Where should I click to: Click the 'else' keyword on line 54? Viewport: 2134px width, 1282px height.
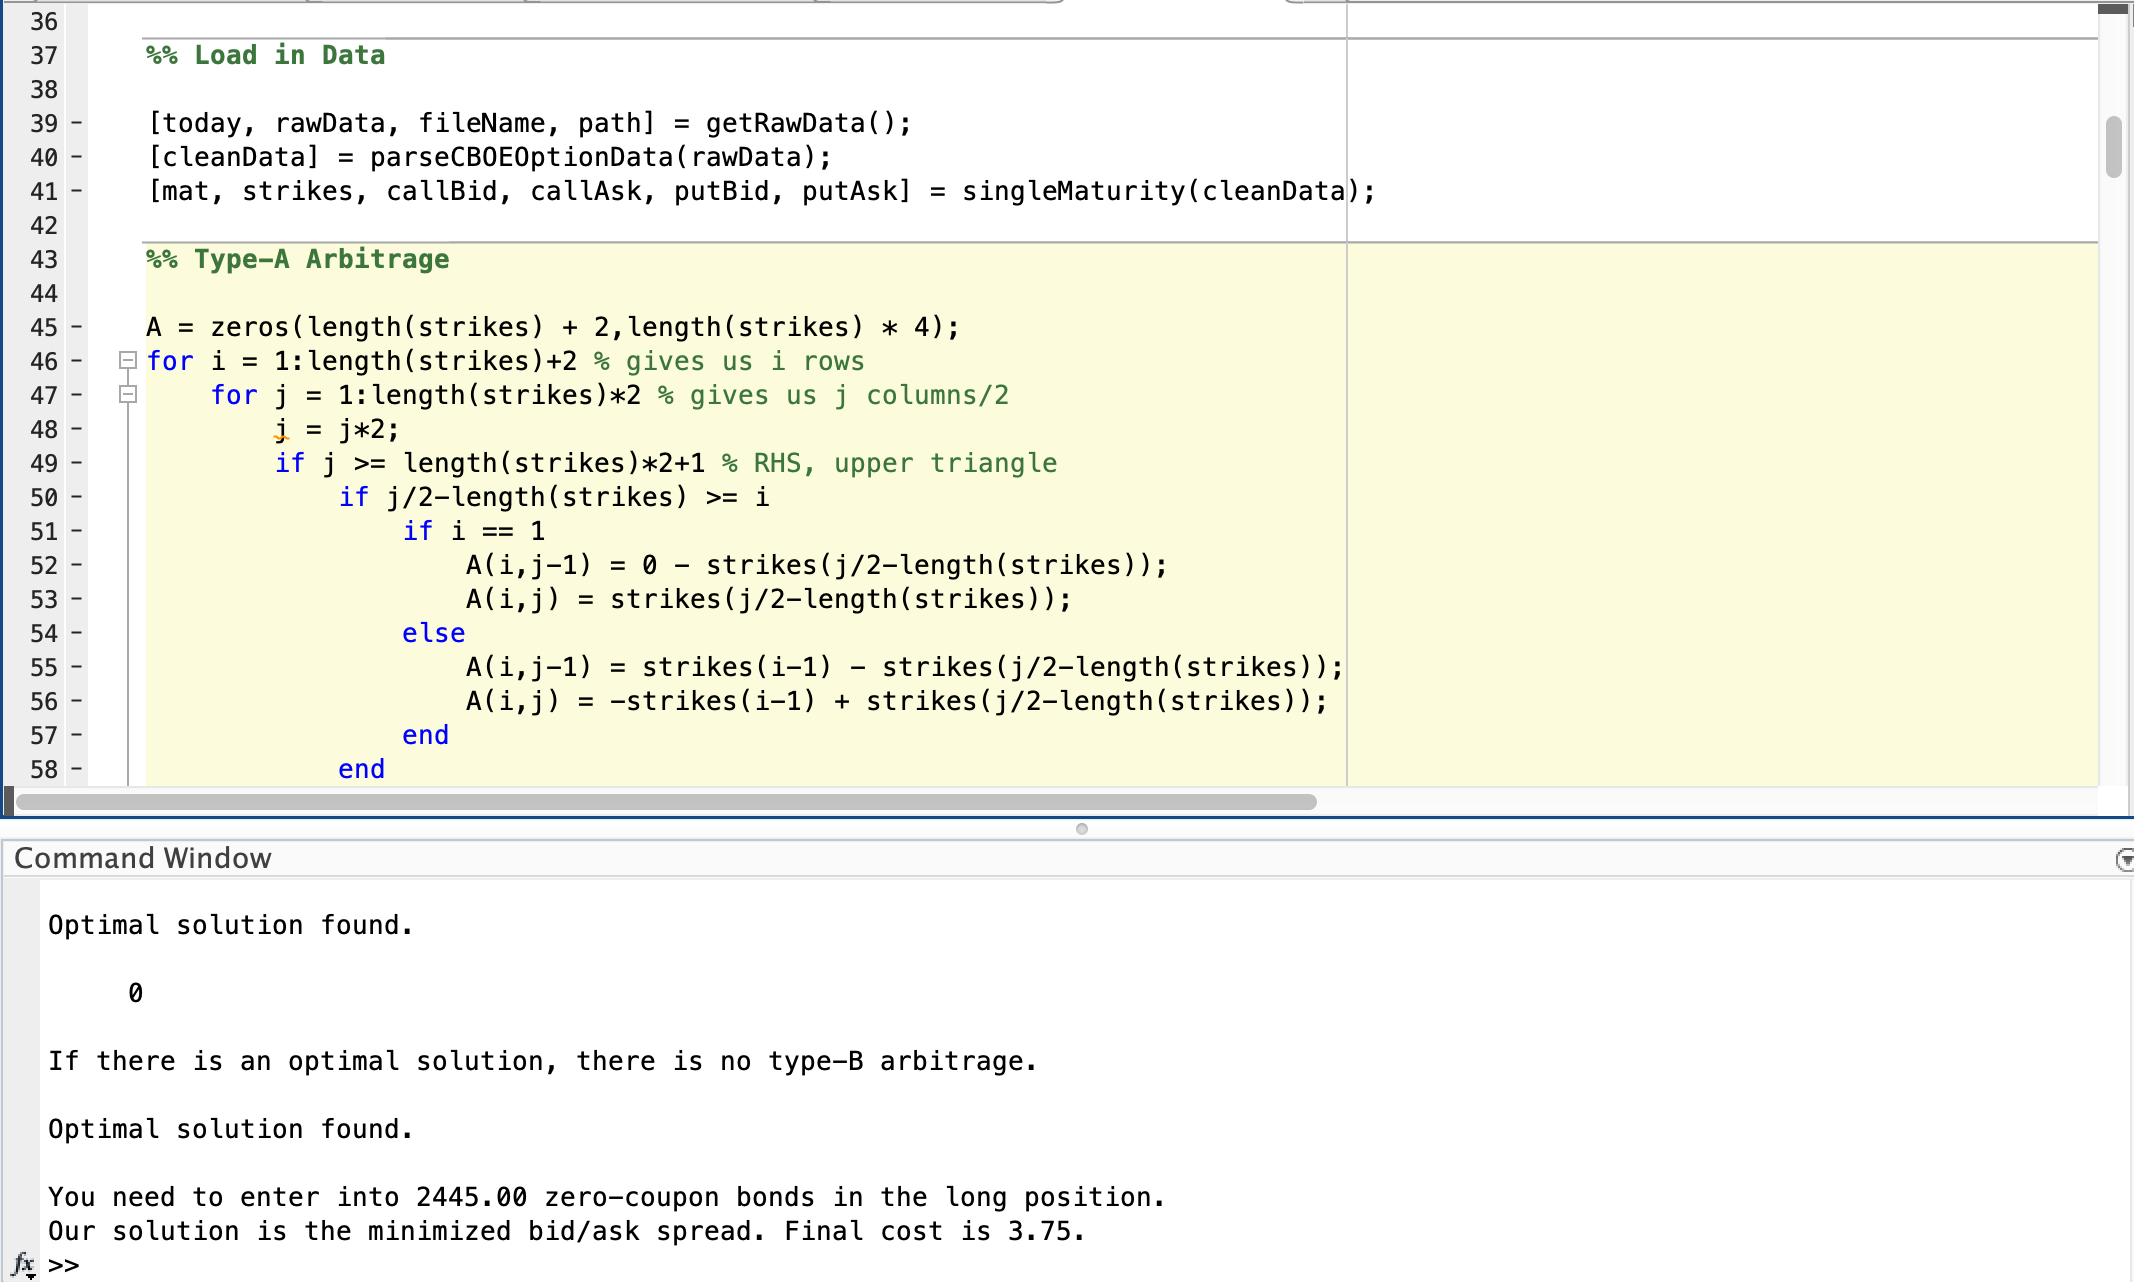coord(434,633)
